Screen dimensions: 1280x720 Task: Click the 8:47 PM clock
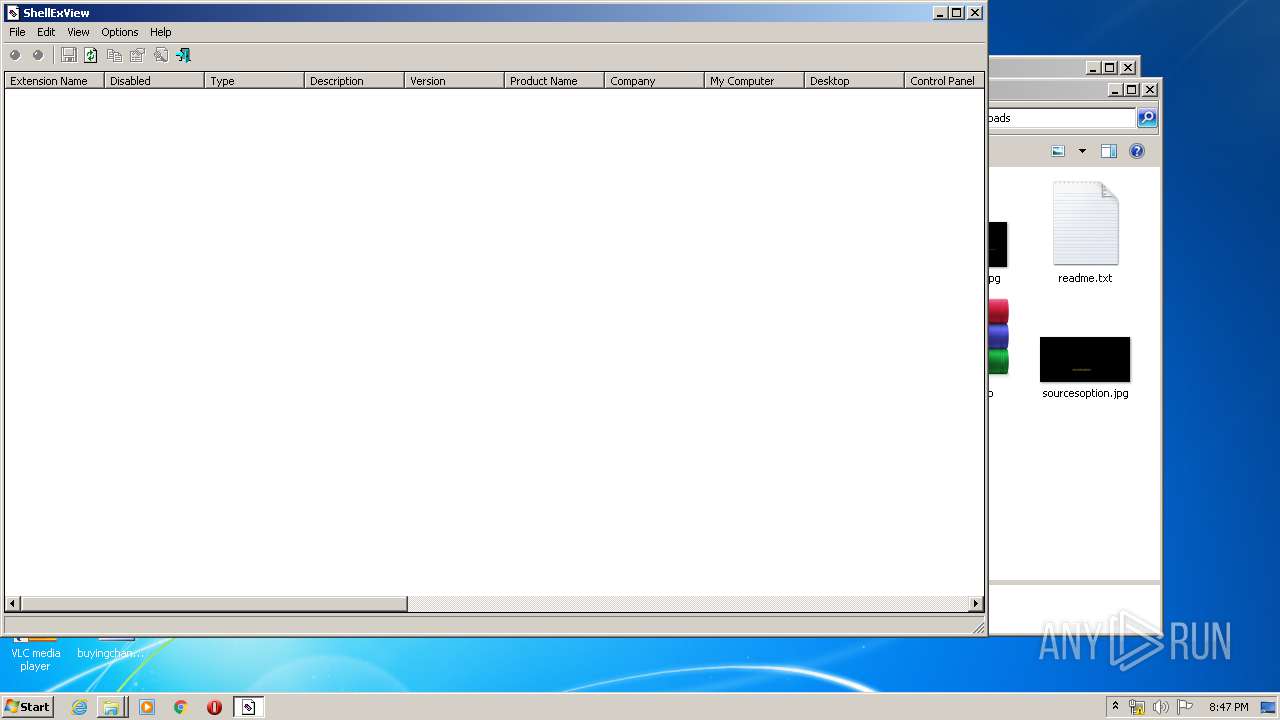pyautogui.click(x=1228, y=707)
